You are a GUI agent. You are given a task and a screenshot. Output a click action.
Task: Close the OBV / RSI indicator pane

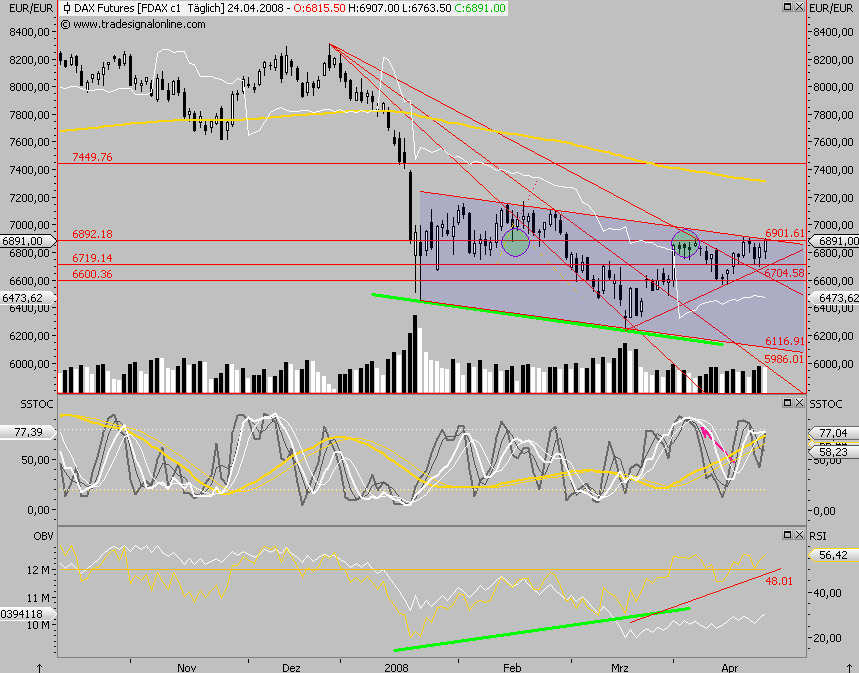pos(799,534)
